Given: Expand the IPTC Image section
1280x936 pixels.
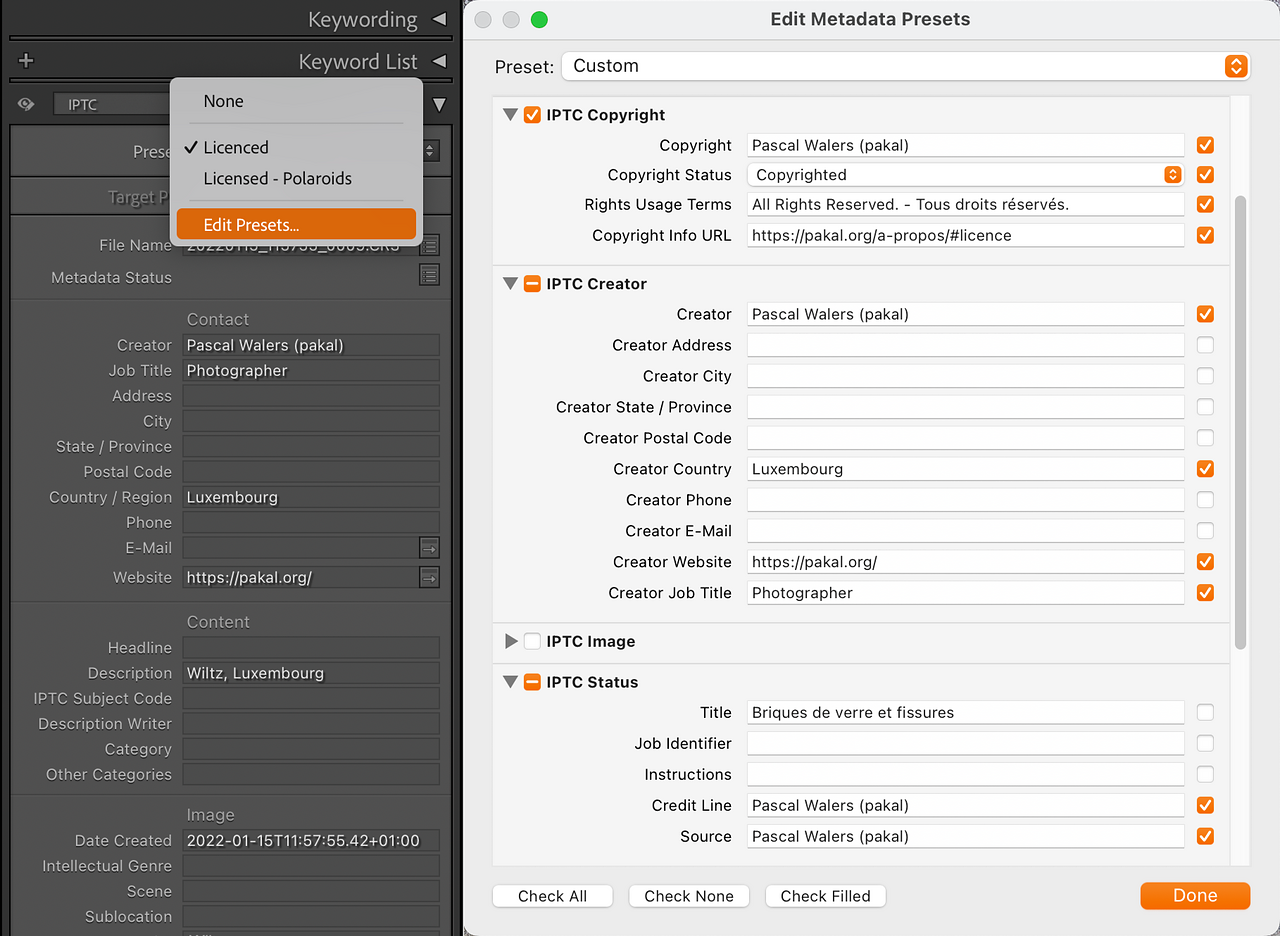Looking at the screenshot, I should point(511,642).
